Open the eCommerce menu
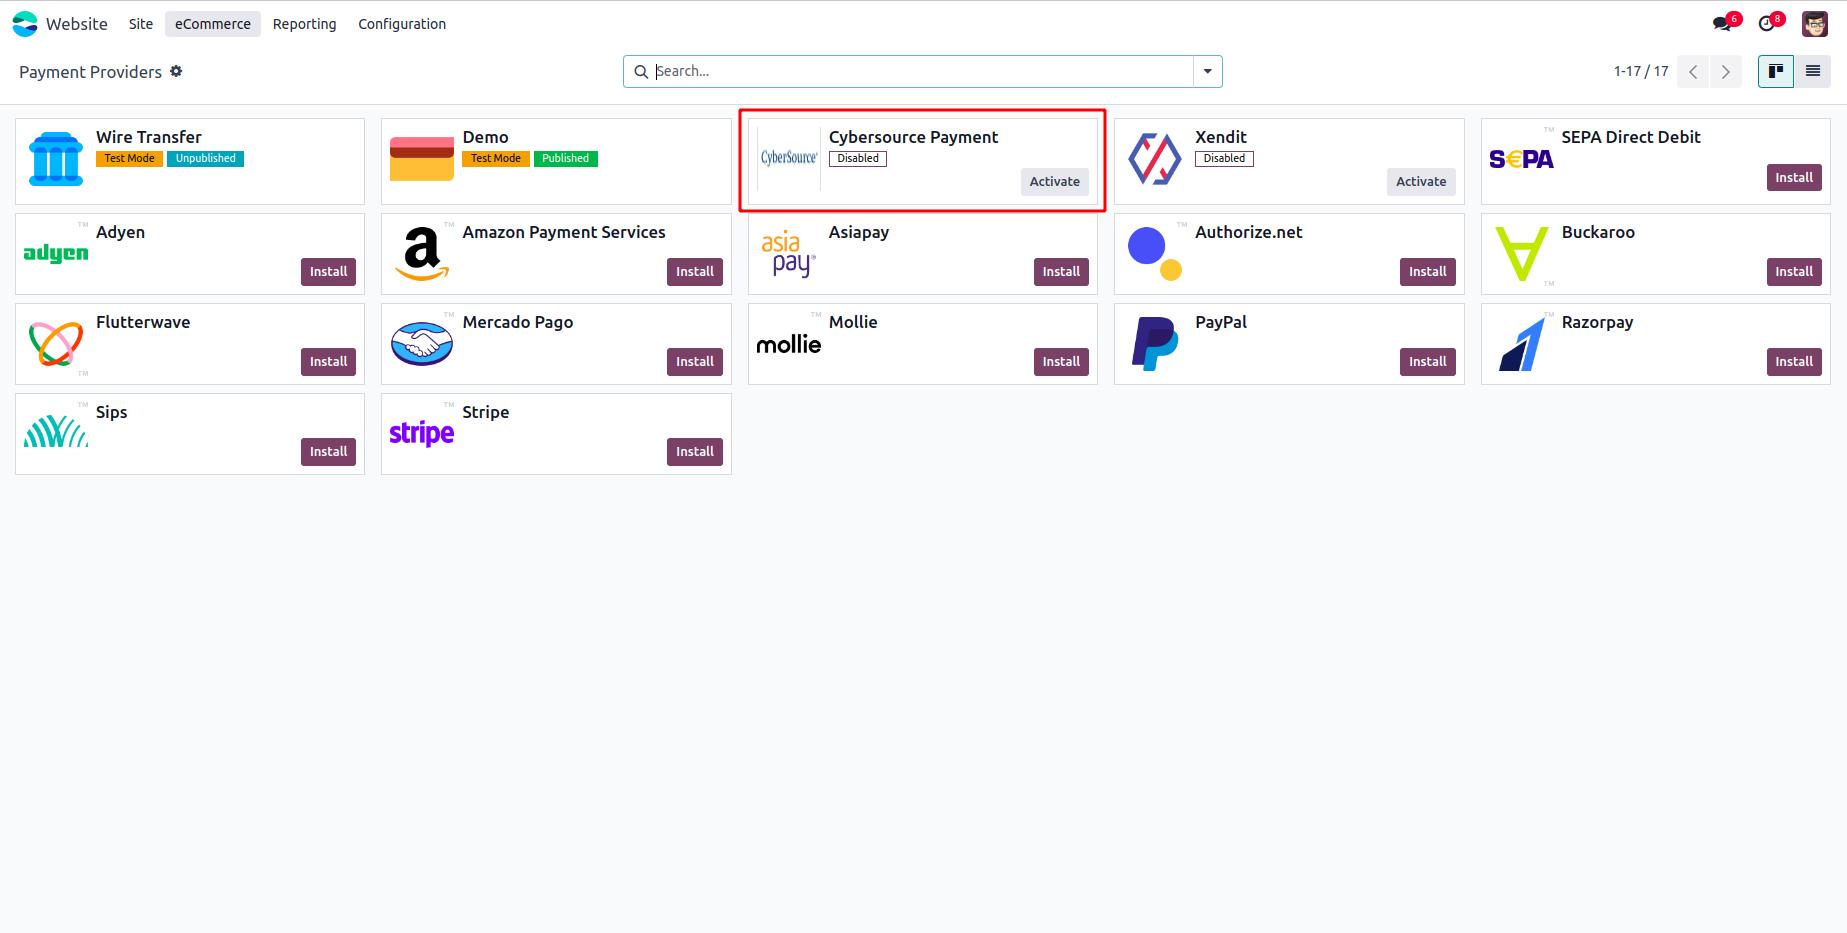 [x=212, y=24]
